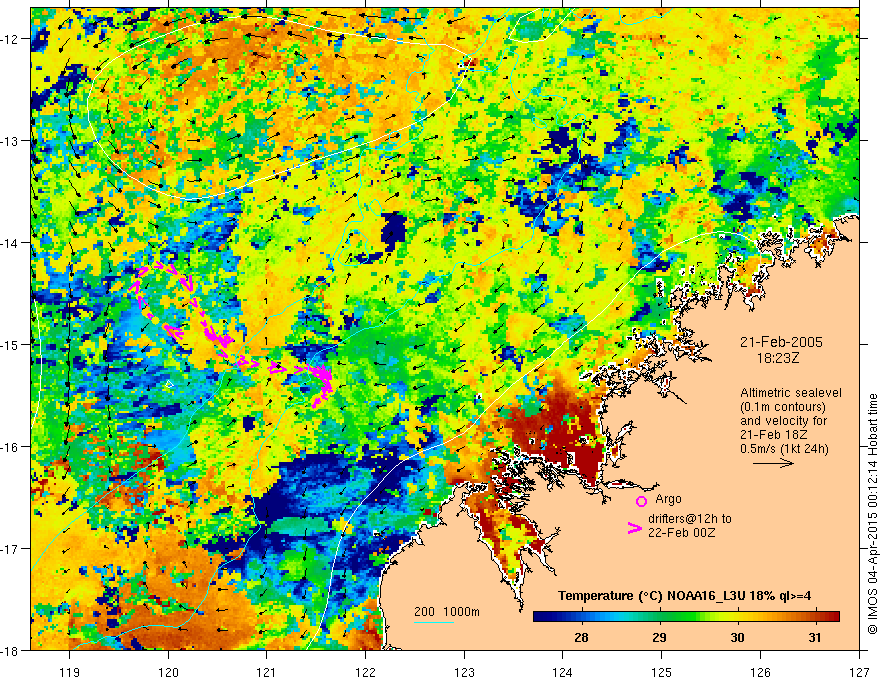Click the temperature colorbar at 28
The height and width of the screenshot is (680, 880).
point(581,617)
